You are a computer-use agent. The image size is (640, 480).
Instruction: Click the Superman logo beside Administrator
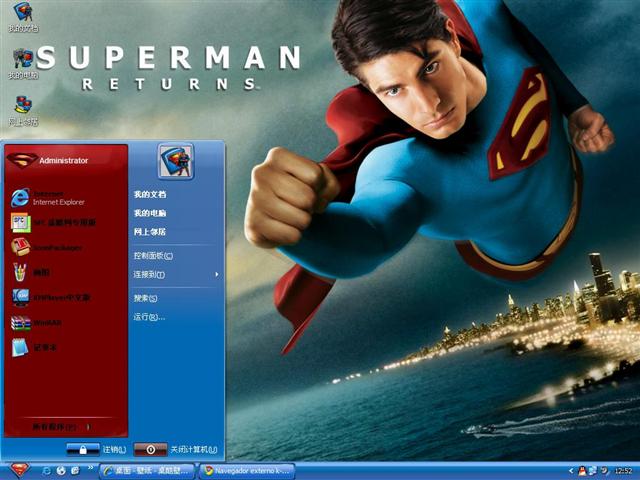22,160
